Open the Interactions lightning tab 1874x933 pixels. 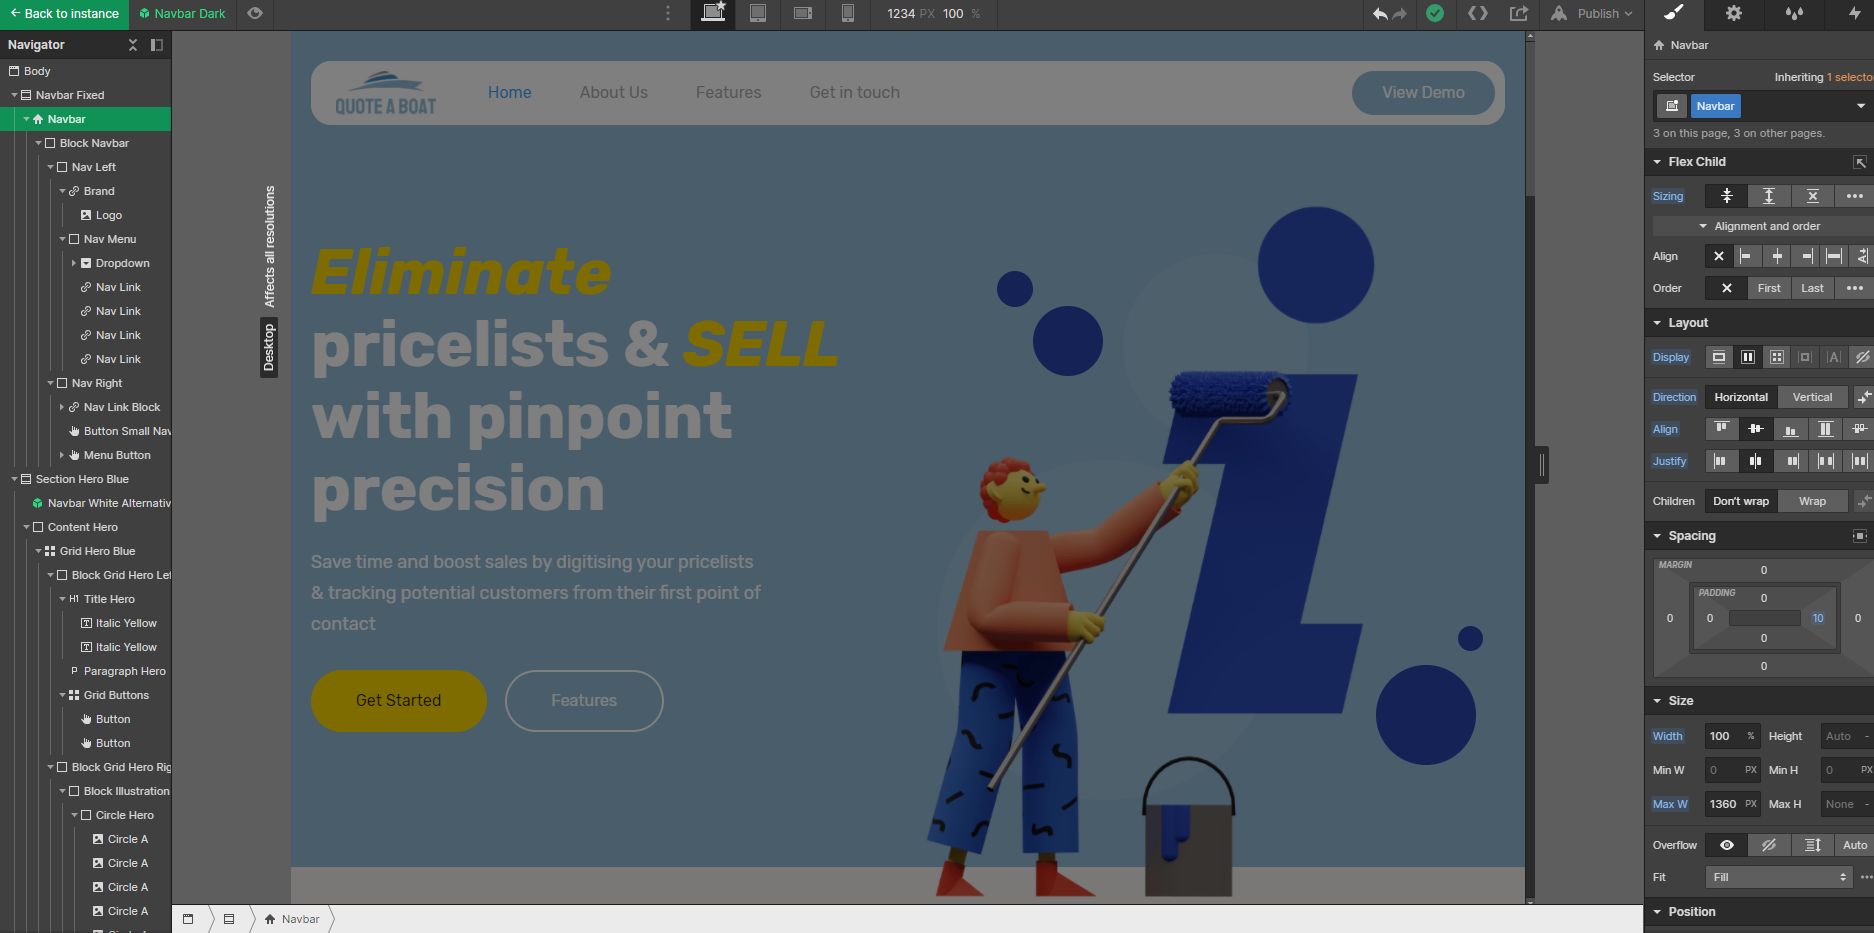click(x=1854, y=14)
